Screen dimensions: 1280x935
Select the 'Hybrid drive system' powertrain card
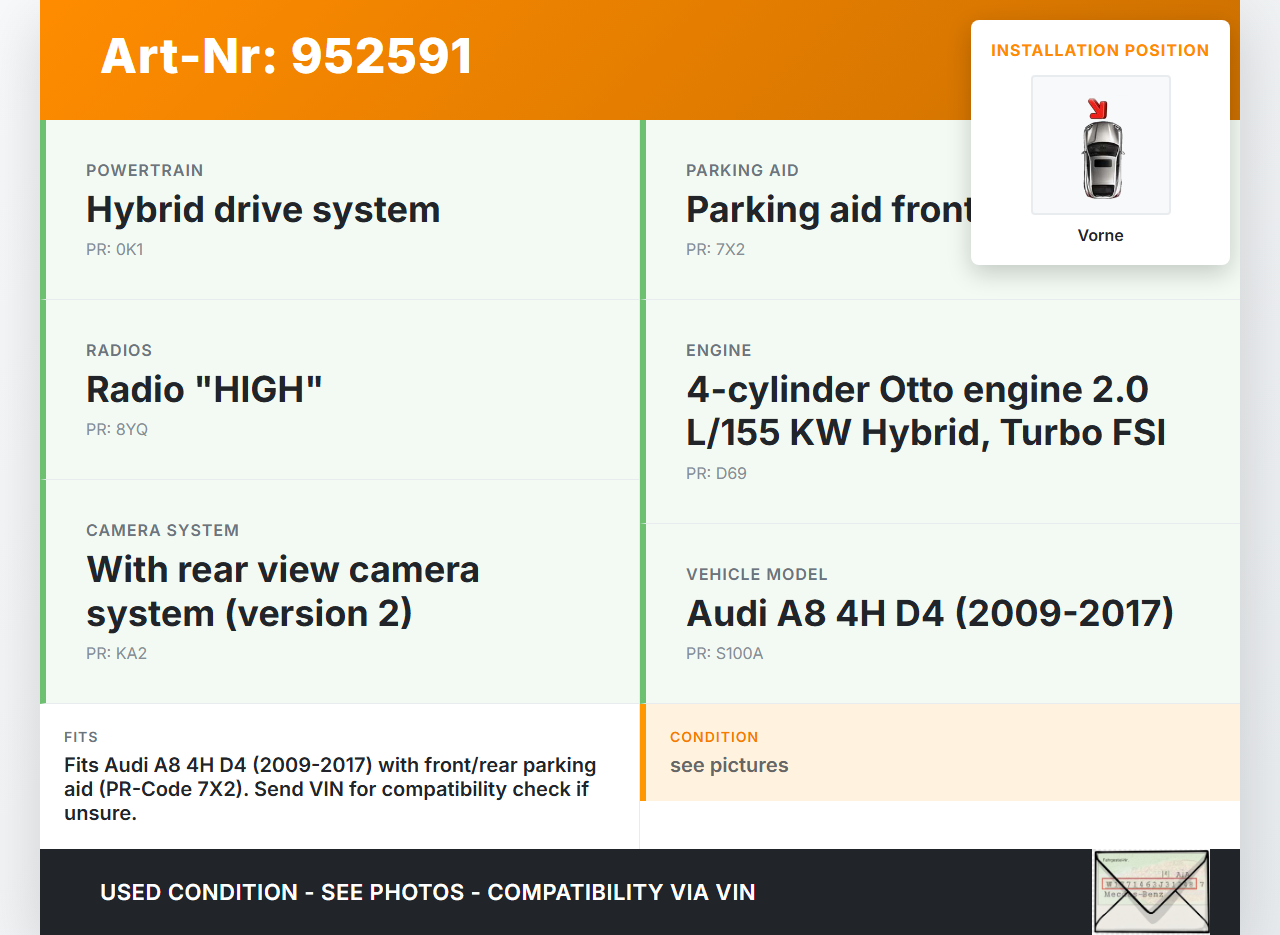tap(263, 210)
